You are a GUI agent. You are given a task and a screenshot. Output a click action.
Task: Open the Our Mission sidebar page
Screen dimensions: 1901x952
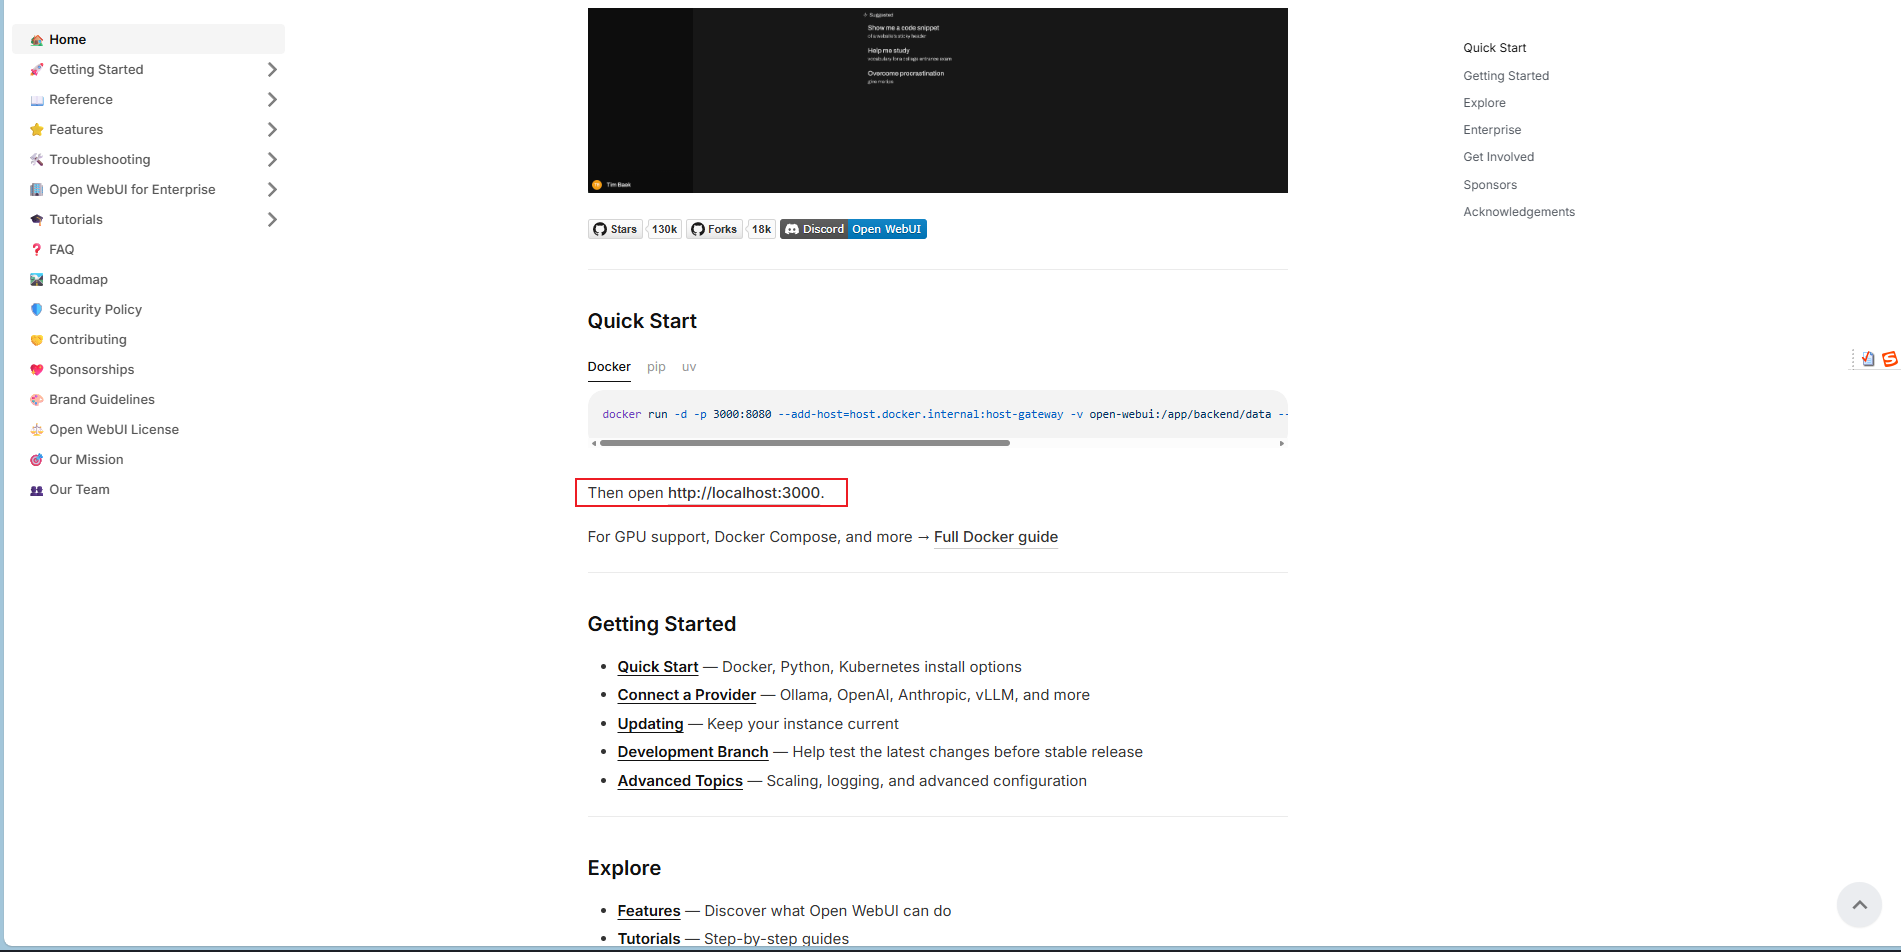tap(87, 460)
